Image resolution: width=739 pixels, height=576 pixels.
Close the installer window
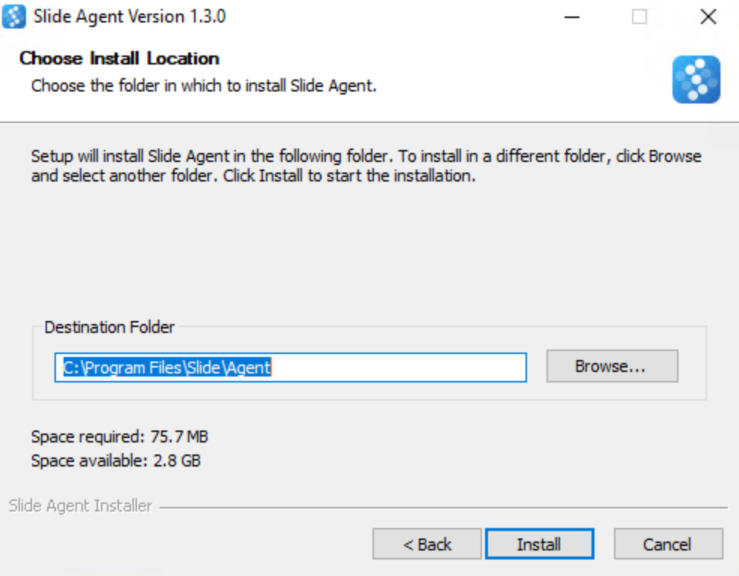click(708, 17)
